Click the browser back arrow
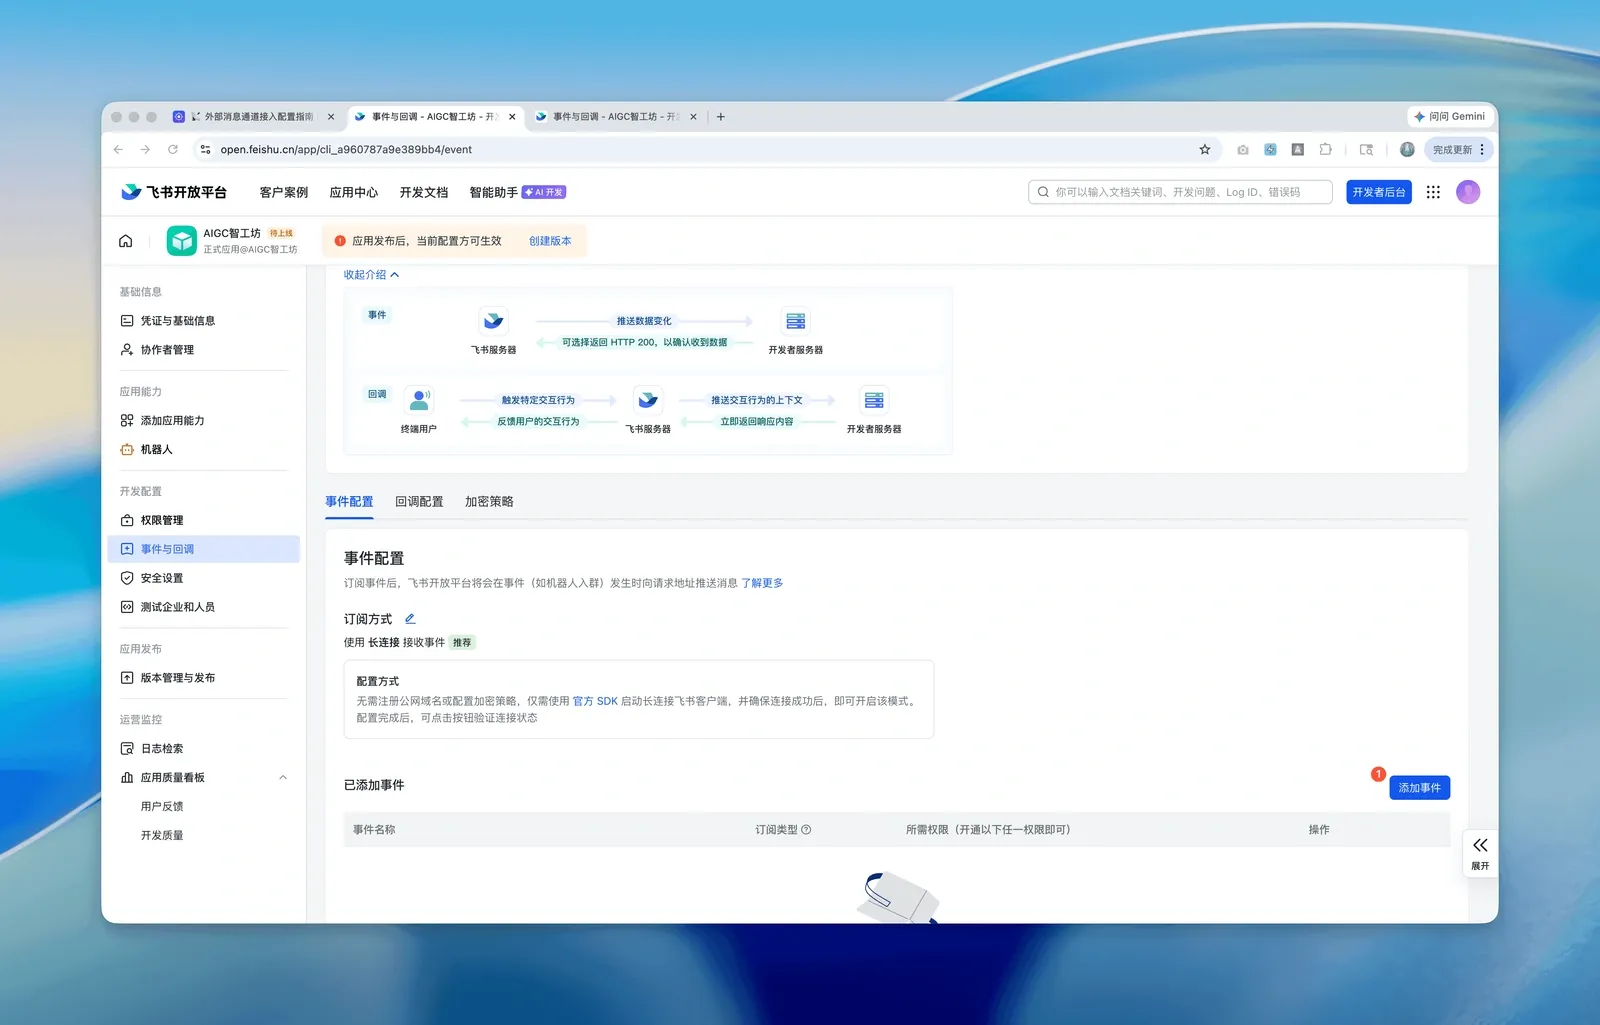 119,150
